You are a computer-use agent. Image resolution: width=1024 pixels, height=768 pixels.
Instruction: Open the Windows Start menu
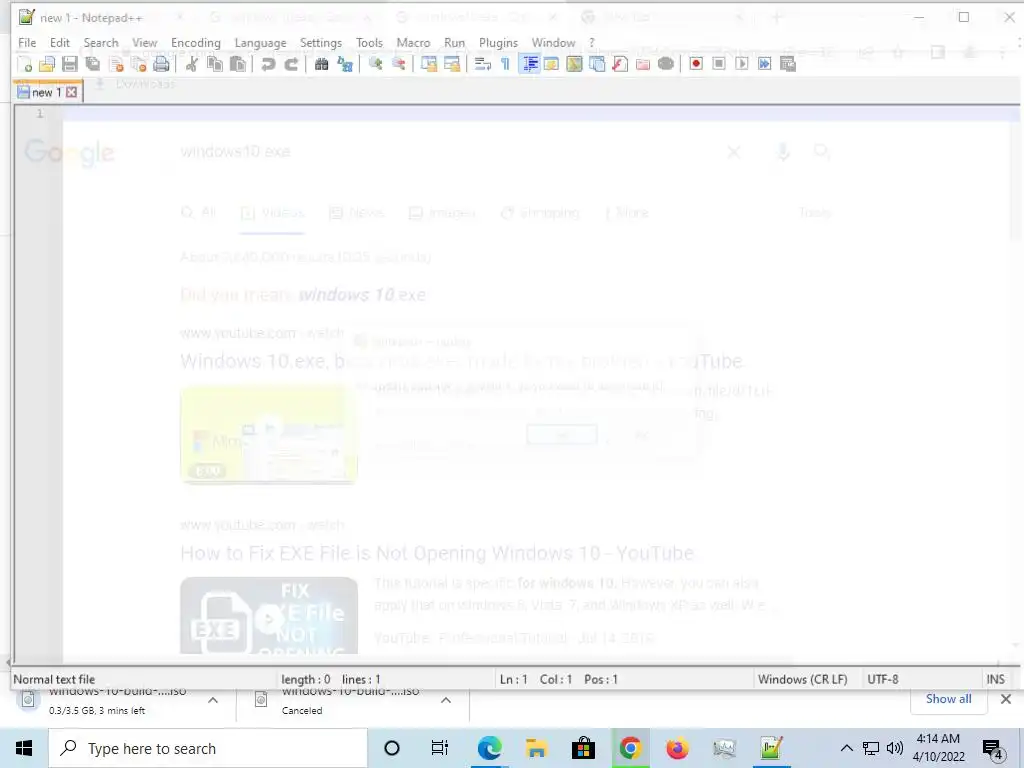coord(24,748)
